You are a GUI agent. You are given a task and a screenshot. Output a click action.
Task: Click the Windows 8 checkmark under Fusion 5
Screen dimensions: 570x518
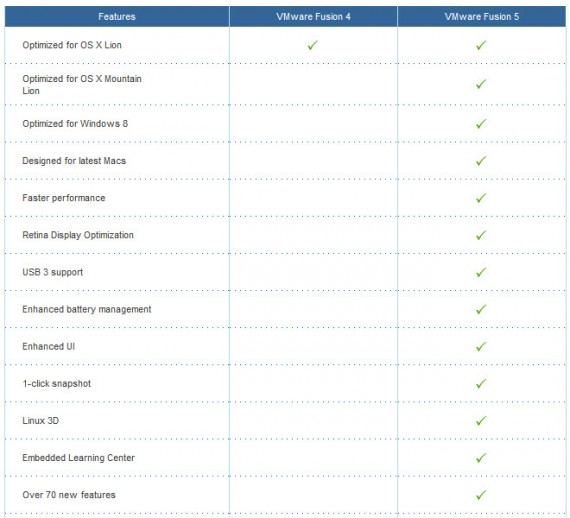point(481,124)
